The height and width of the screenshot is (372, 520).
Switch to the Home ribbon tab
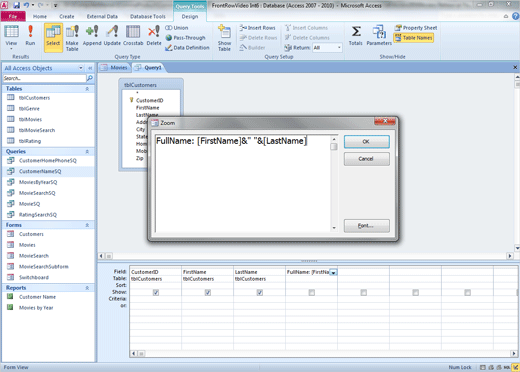[40, 16]
